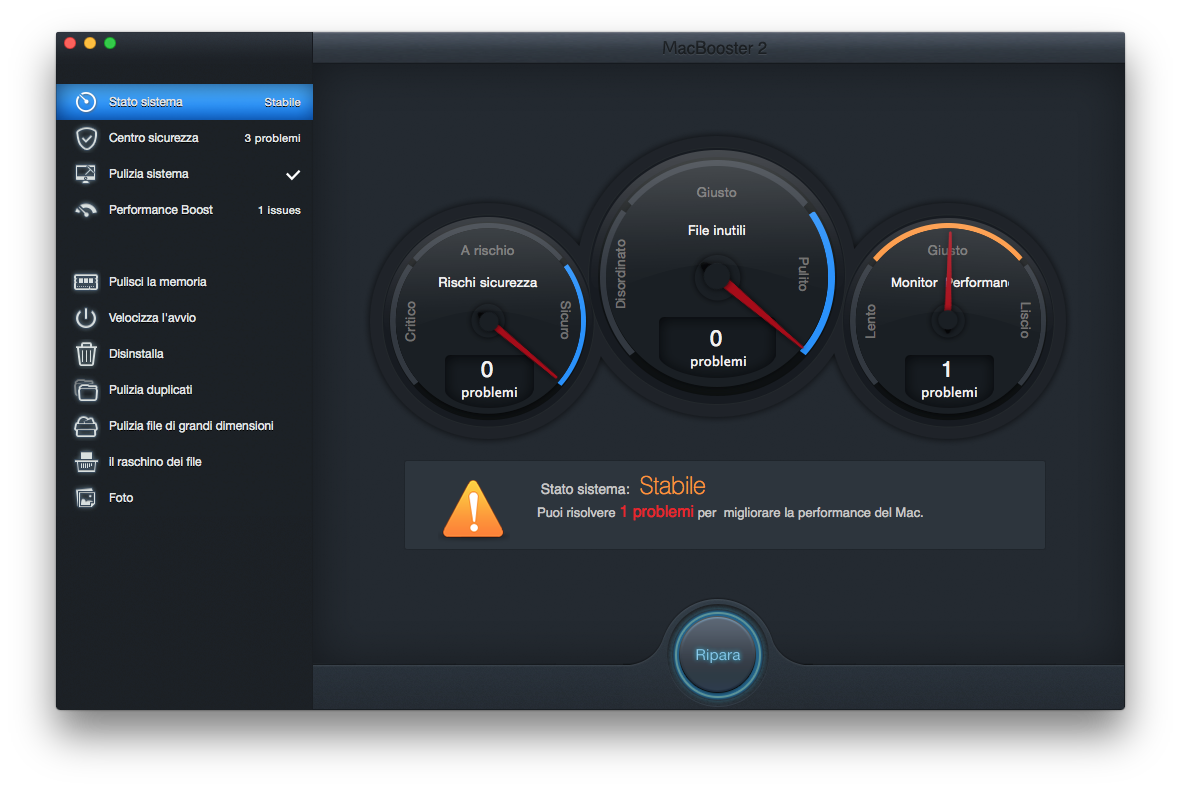Image resolution: width=1181 pixels, height=790 pixels.
Task: Click the Performance Boost speedometer icon
Action: click(x=86, y=210)
